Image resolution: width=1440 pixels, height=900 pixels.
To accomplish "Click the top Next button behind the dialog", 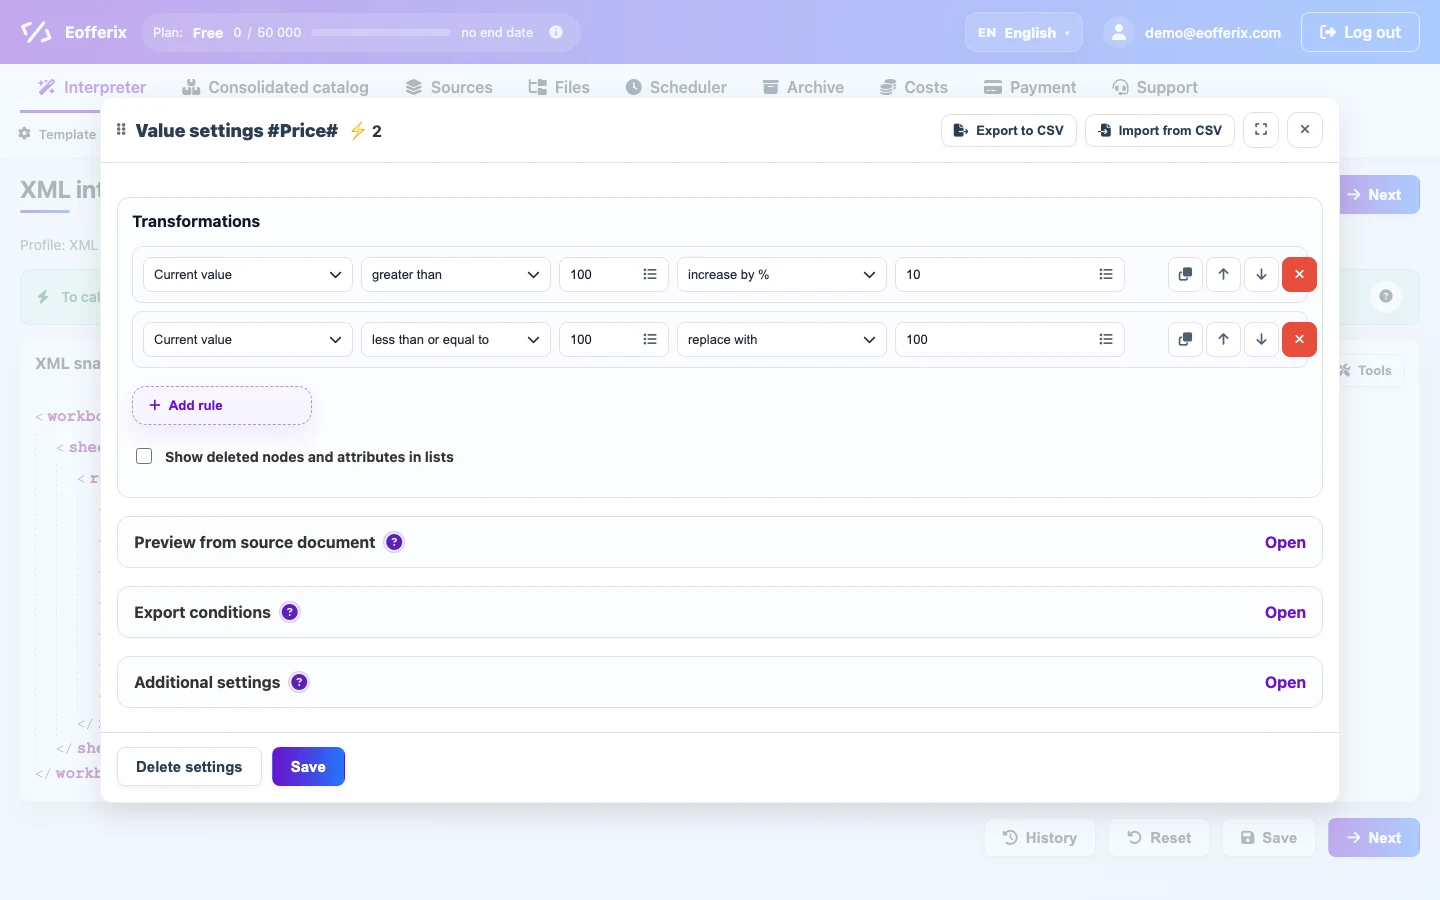I will point(1379,194).
